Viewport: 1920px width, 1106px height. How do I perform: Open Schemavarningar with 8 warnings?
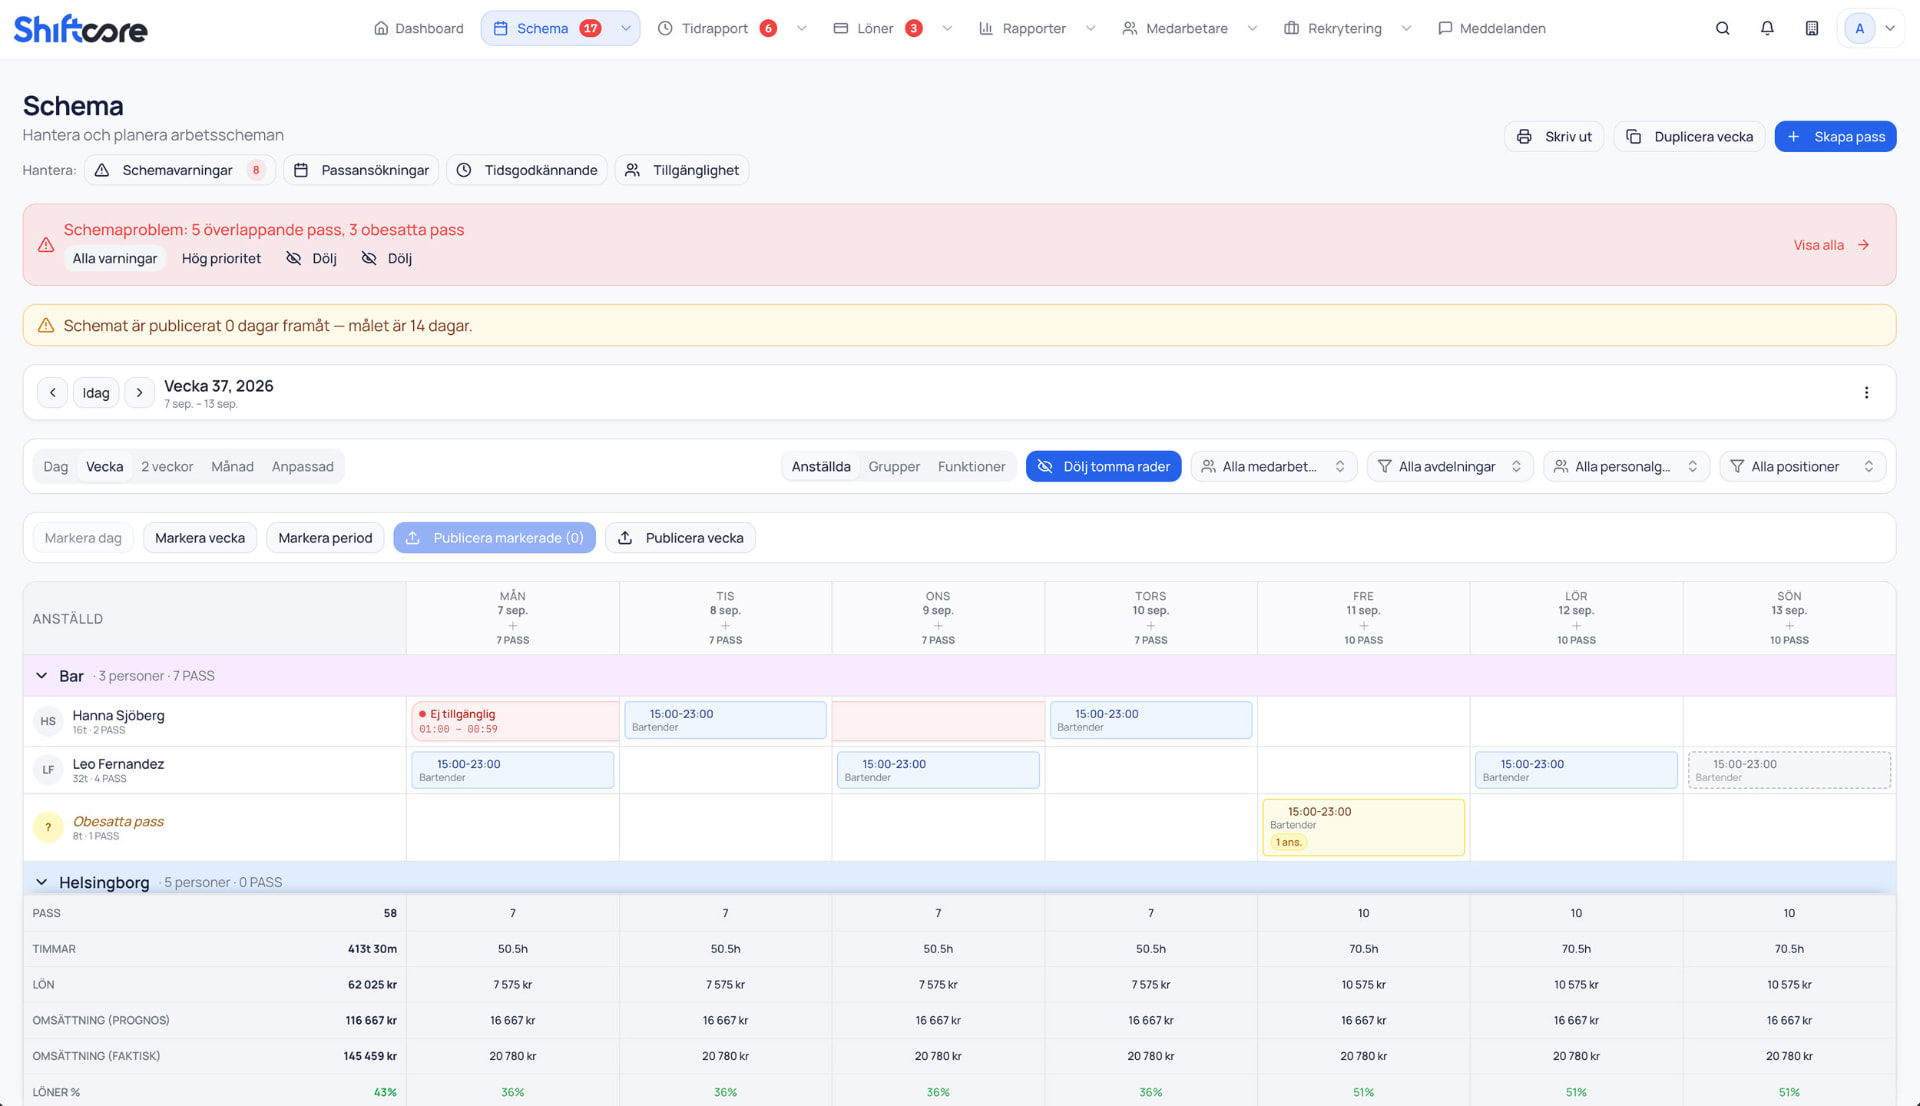pos(180,170)
